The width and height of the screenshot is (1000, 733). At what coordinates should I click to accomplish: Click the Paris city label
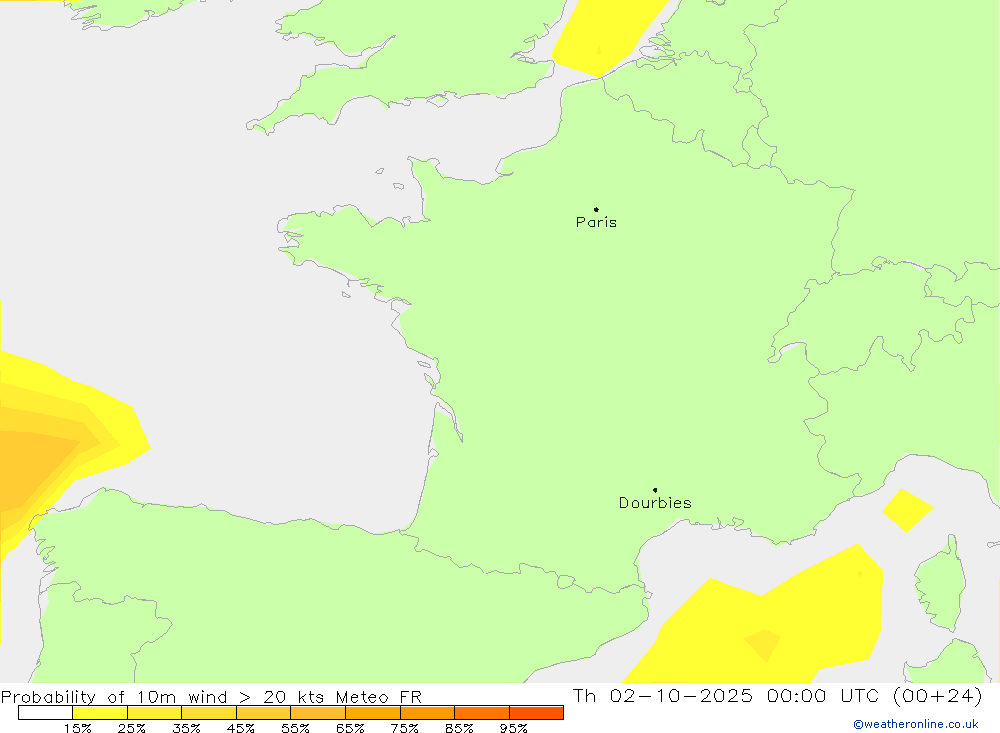[596, 222]
